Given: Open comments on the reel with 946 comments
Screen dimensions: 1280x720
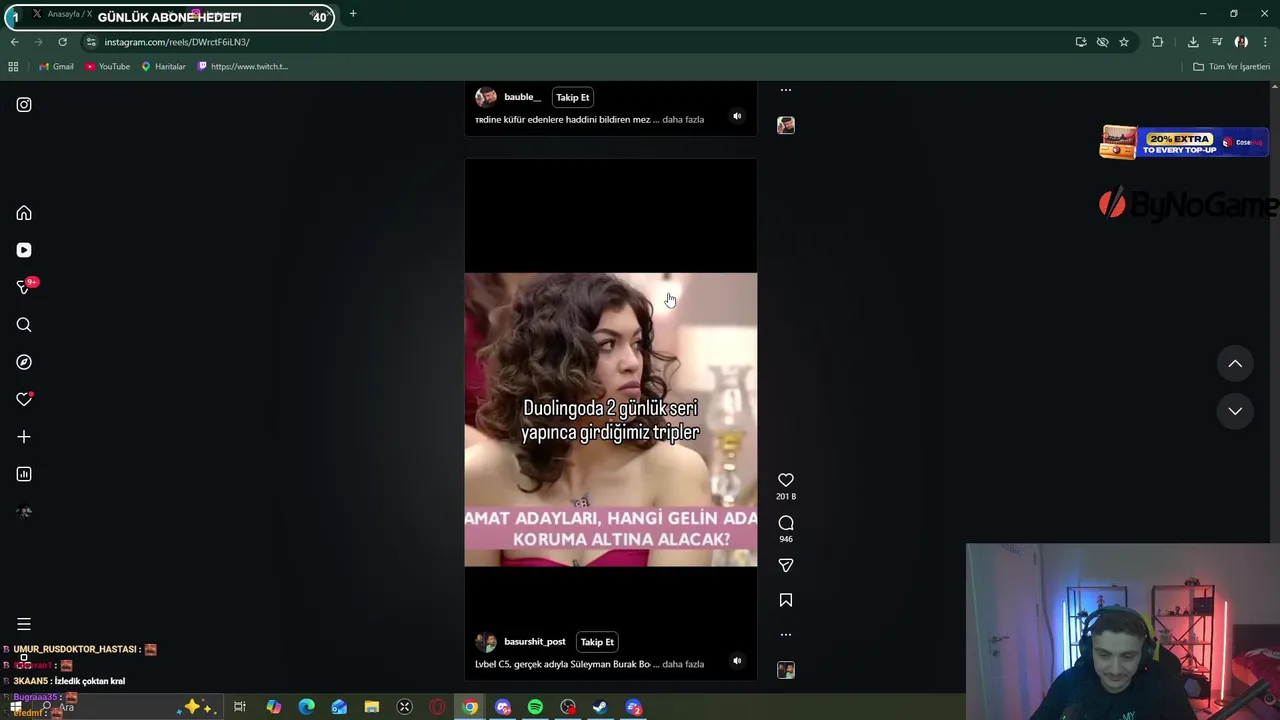Looking at the screenshot, I should point(786,523).
